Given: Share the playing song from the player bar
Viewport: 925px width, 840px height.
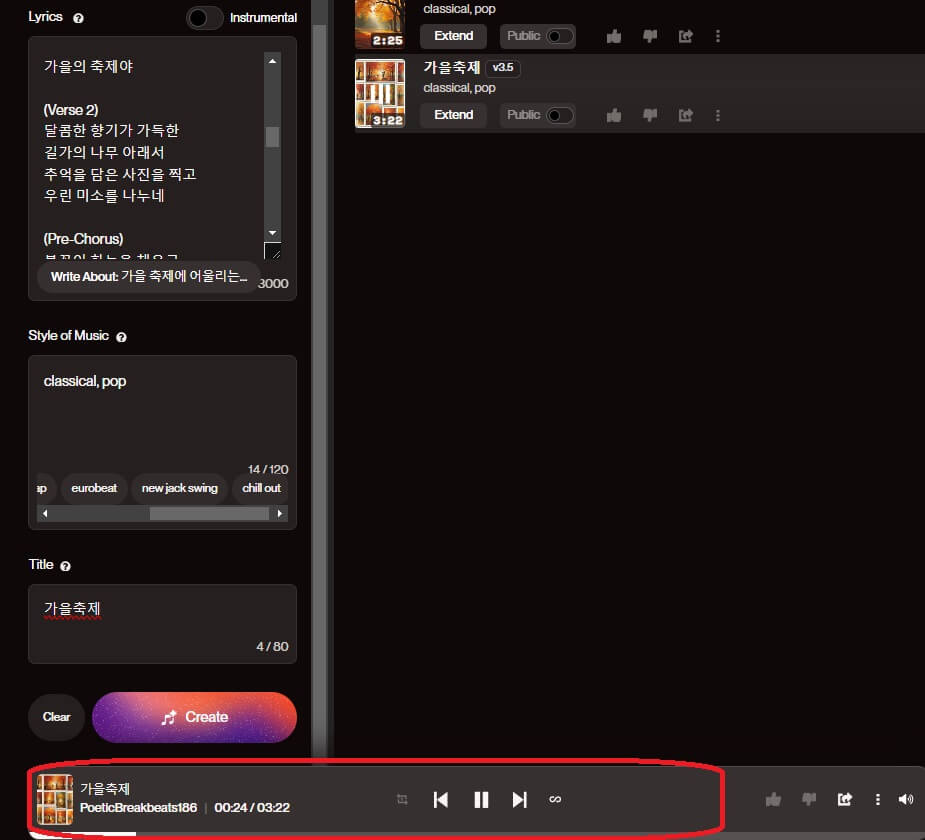Looking at the screenshot, I should pos(844,799).
